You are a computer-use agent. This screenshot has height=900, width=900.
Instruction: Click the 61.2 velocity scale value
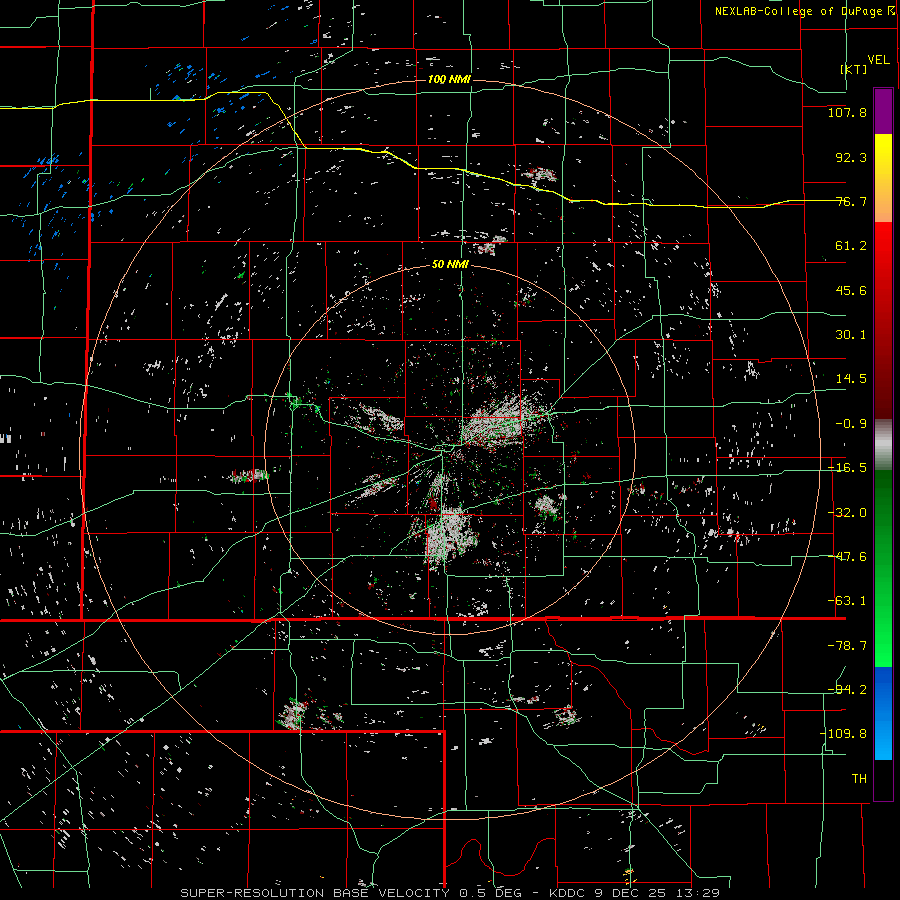click(x=851, y=246)
